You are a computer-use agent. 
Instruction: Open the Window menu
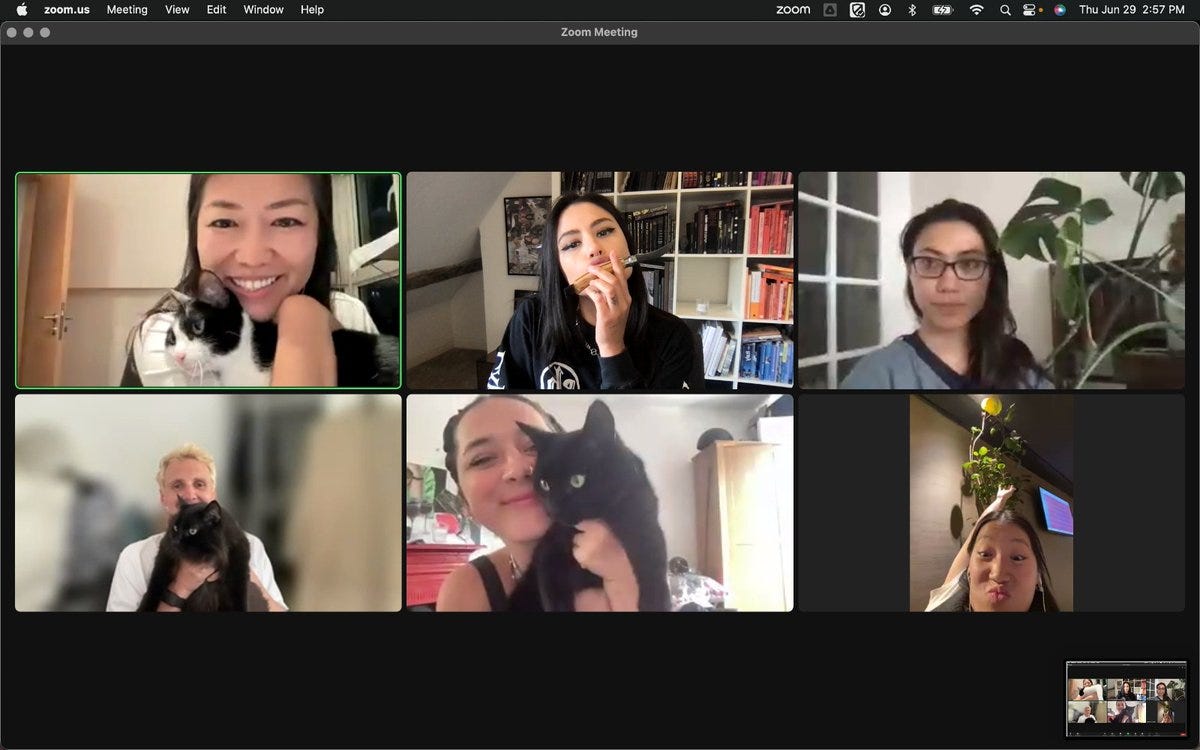click(x=263, y=9)
